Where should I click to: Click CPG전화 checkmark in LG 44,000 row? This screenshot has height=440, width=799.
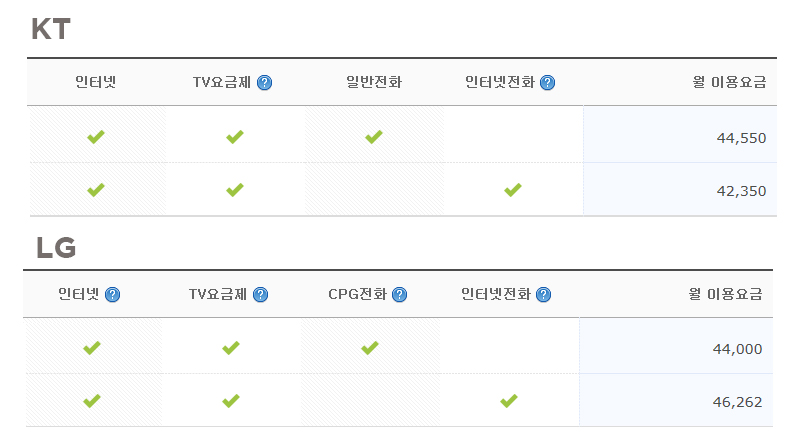coord(369,348)
